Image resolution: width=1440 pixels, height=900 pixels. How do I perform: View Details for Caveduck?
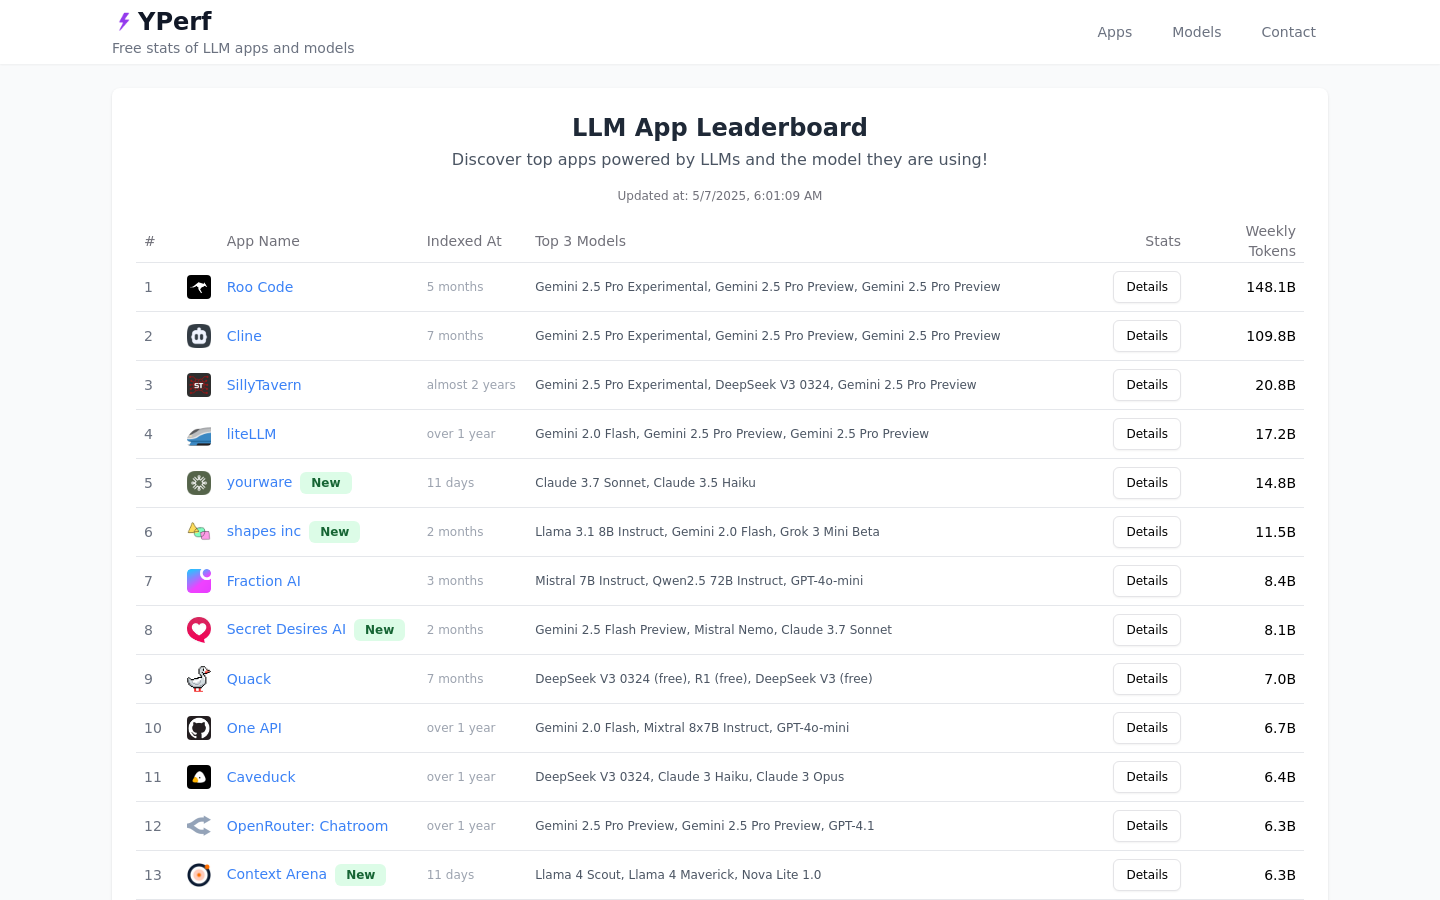click(x=1147, y=777)
